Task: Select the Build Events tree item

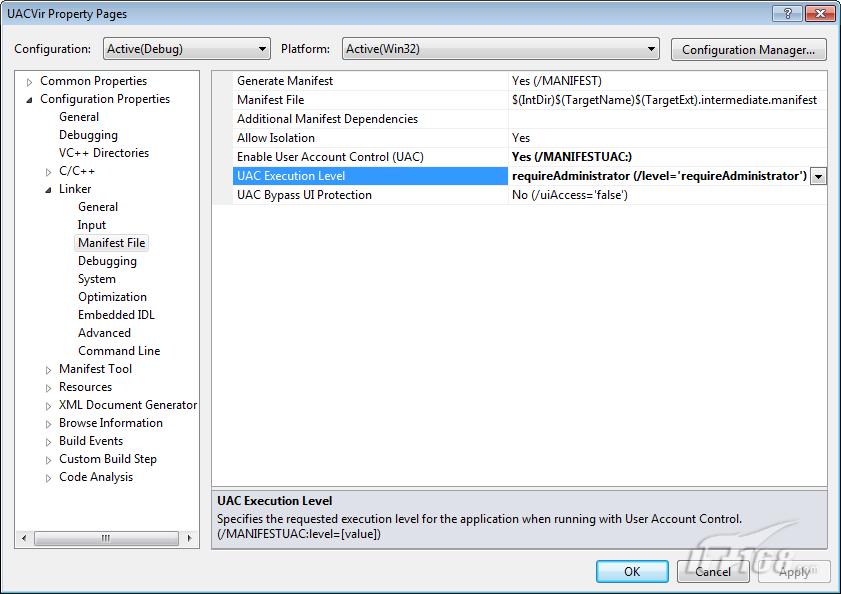Action: click(x=91, y=441)
